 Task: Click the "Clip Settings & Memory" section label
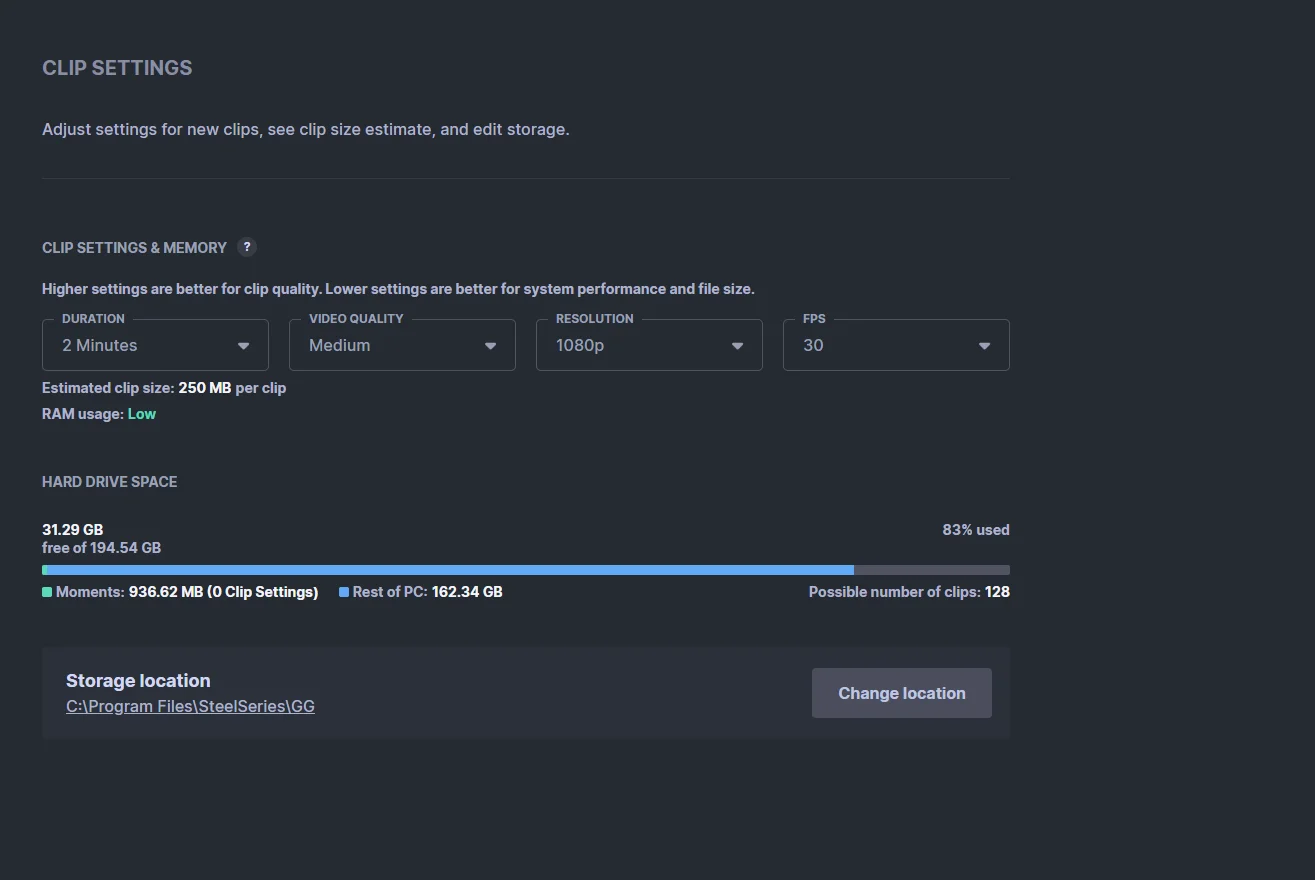[x=134, y=248]
